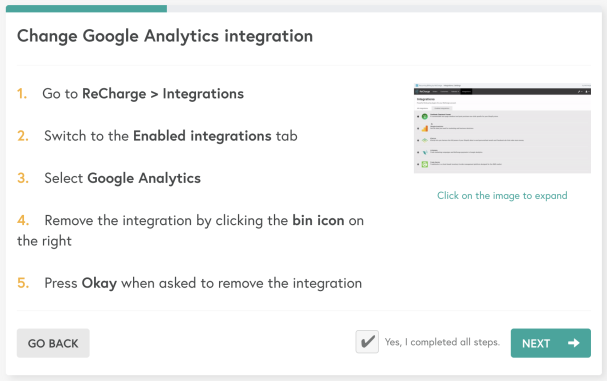Click the highlighted Integrations menu item in the preview navbar
The image size is (607, 381).
click(466, 92)
